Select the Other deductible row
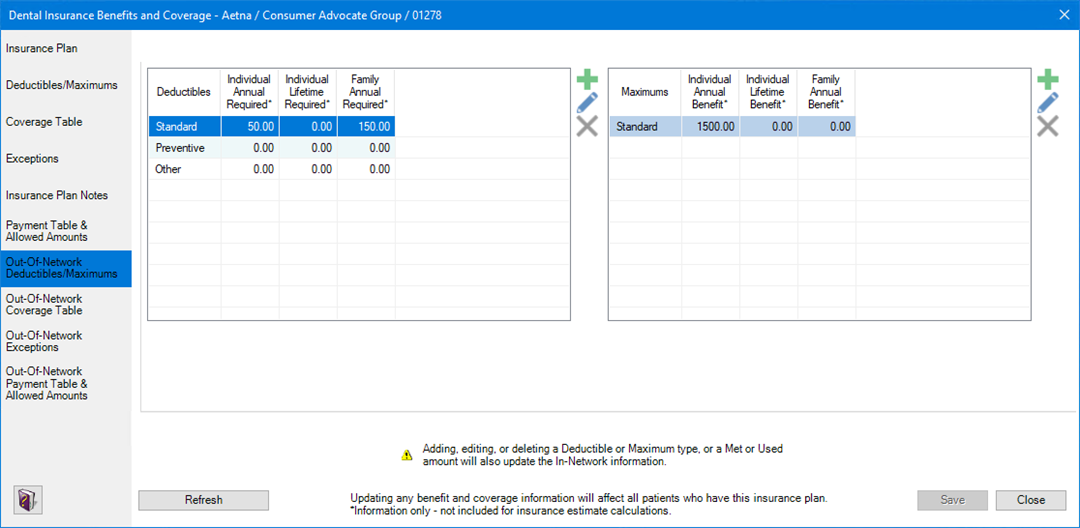 pos(272,169)
